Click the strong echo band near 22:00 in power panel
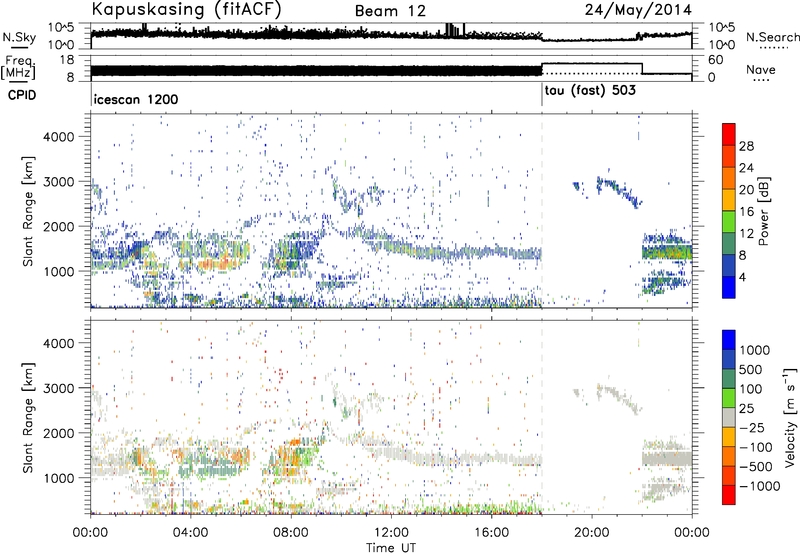The image size is (800, 554). [667, 252]
